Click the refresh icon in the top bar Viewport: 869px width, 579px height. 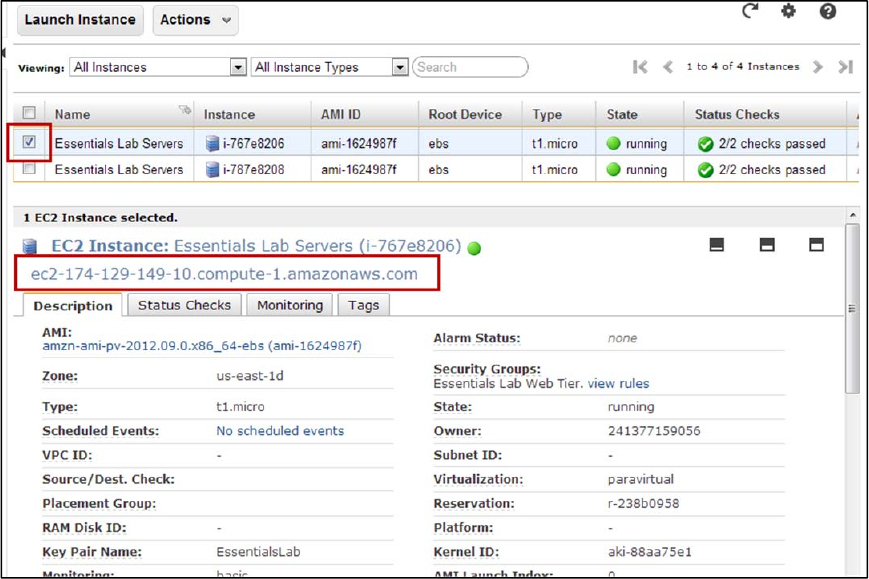pos(750,11)
